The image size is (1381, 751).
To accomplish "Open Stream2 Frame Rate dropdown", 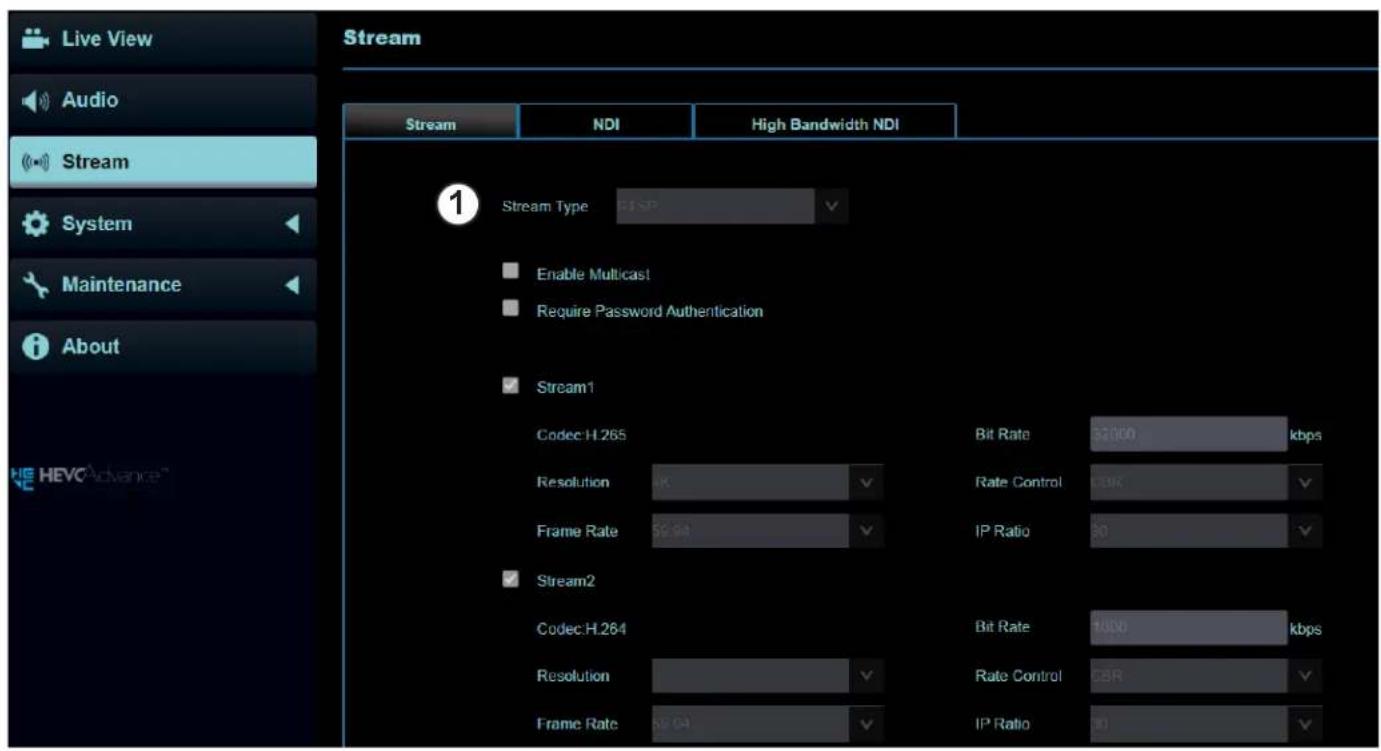I will 767,725.
